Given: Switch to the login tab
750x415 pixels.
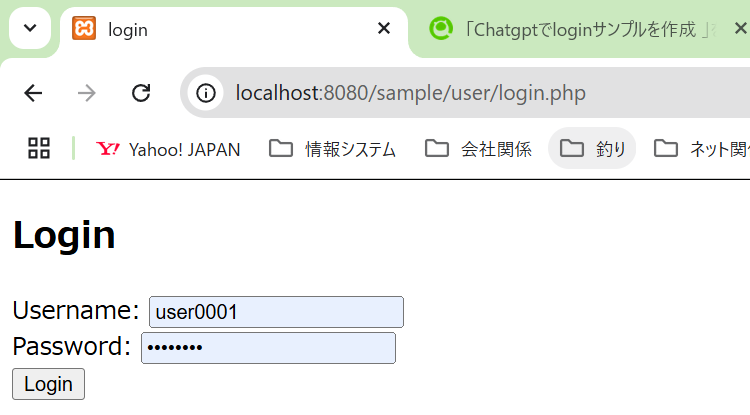Looking at the screenshot, I should 233,30.
